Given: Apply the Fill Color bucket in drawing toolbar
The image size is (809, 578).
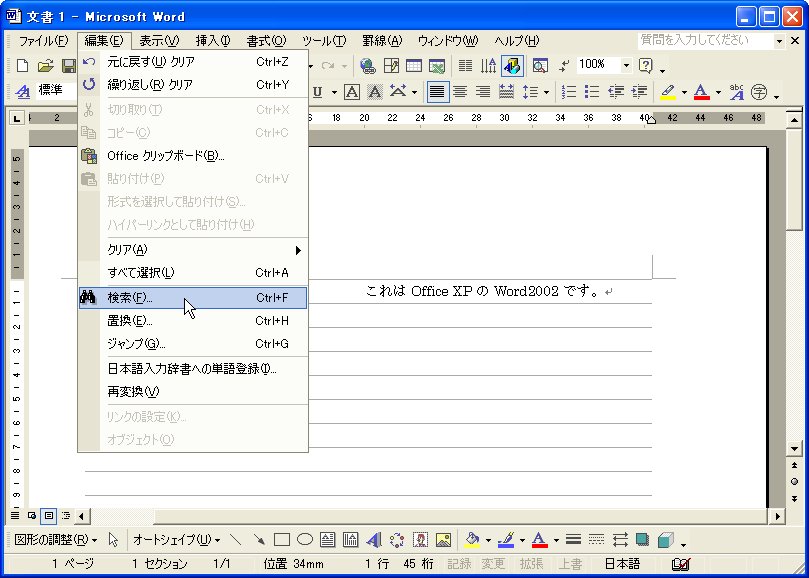Looking at the screenshot, I should point(472,540).
